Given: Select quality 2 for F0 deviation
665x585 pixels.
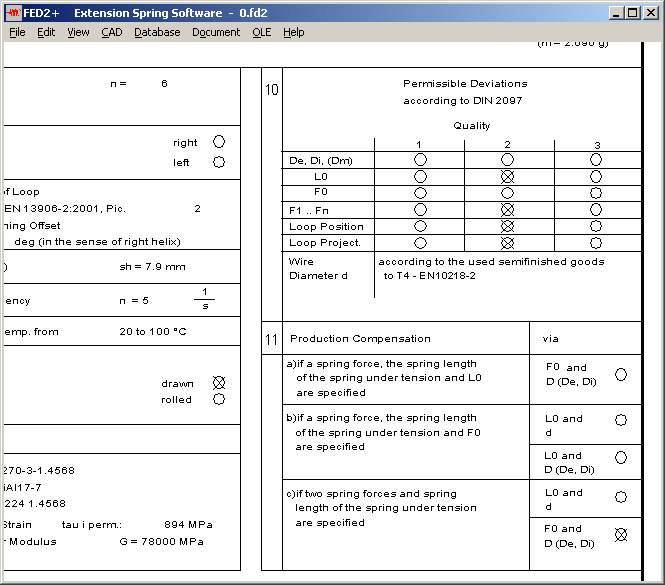Looking at the screenshot, I should (507, 192).
